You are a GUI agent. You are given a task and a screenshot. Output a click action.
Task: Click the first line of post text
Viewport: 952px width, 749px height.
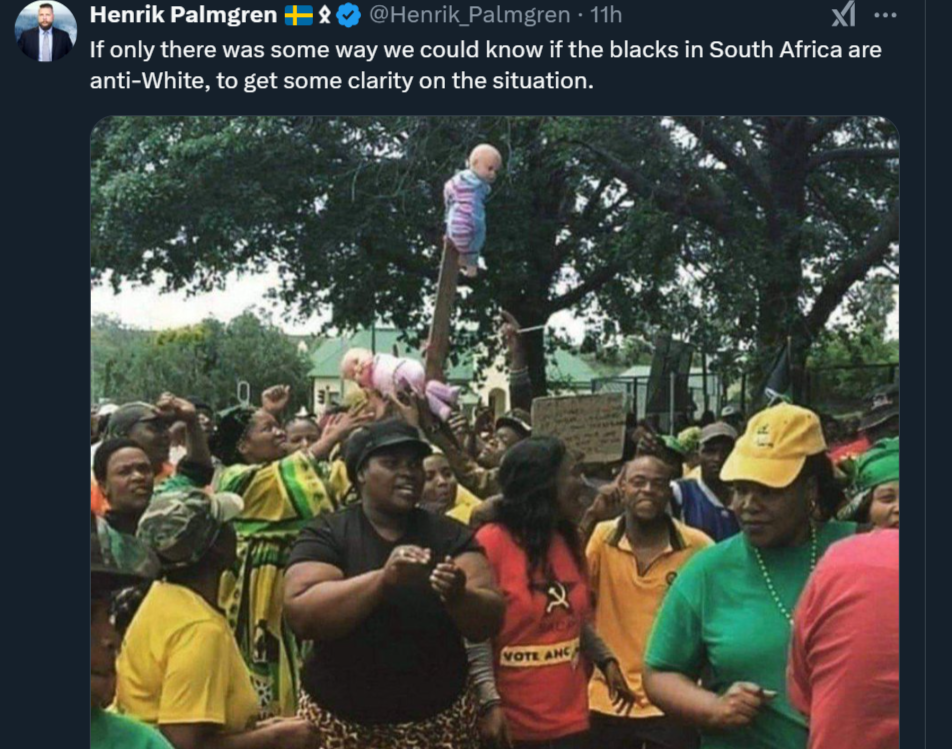485,50
